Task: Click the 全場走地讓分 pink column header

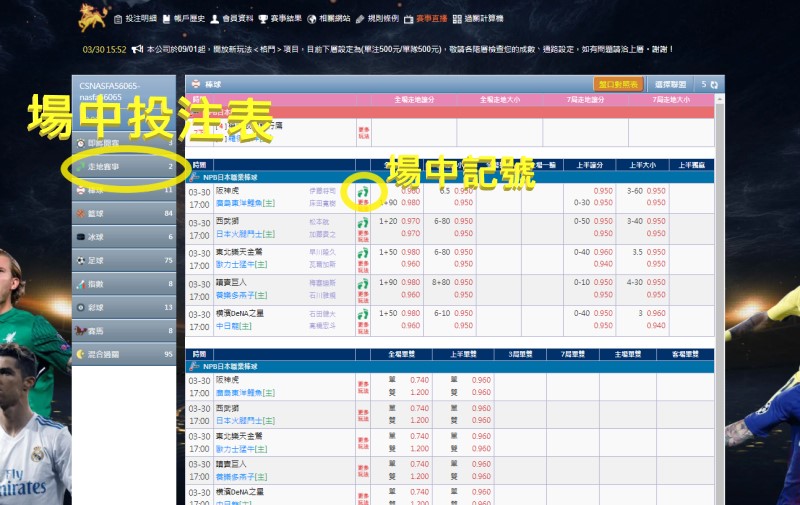Action: click(x=414, y=99)
